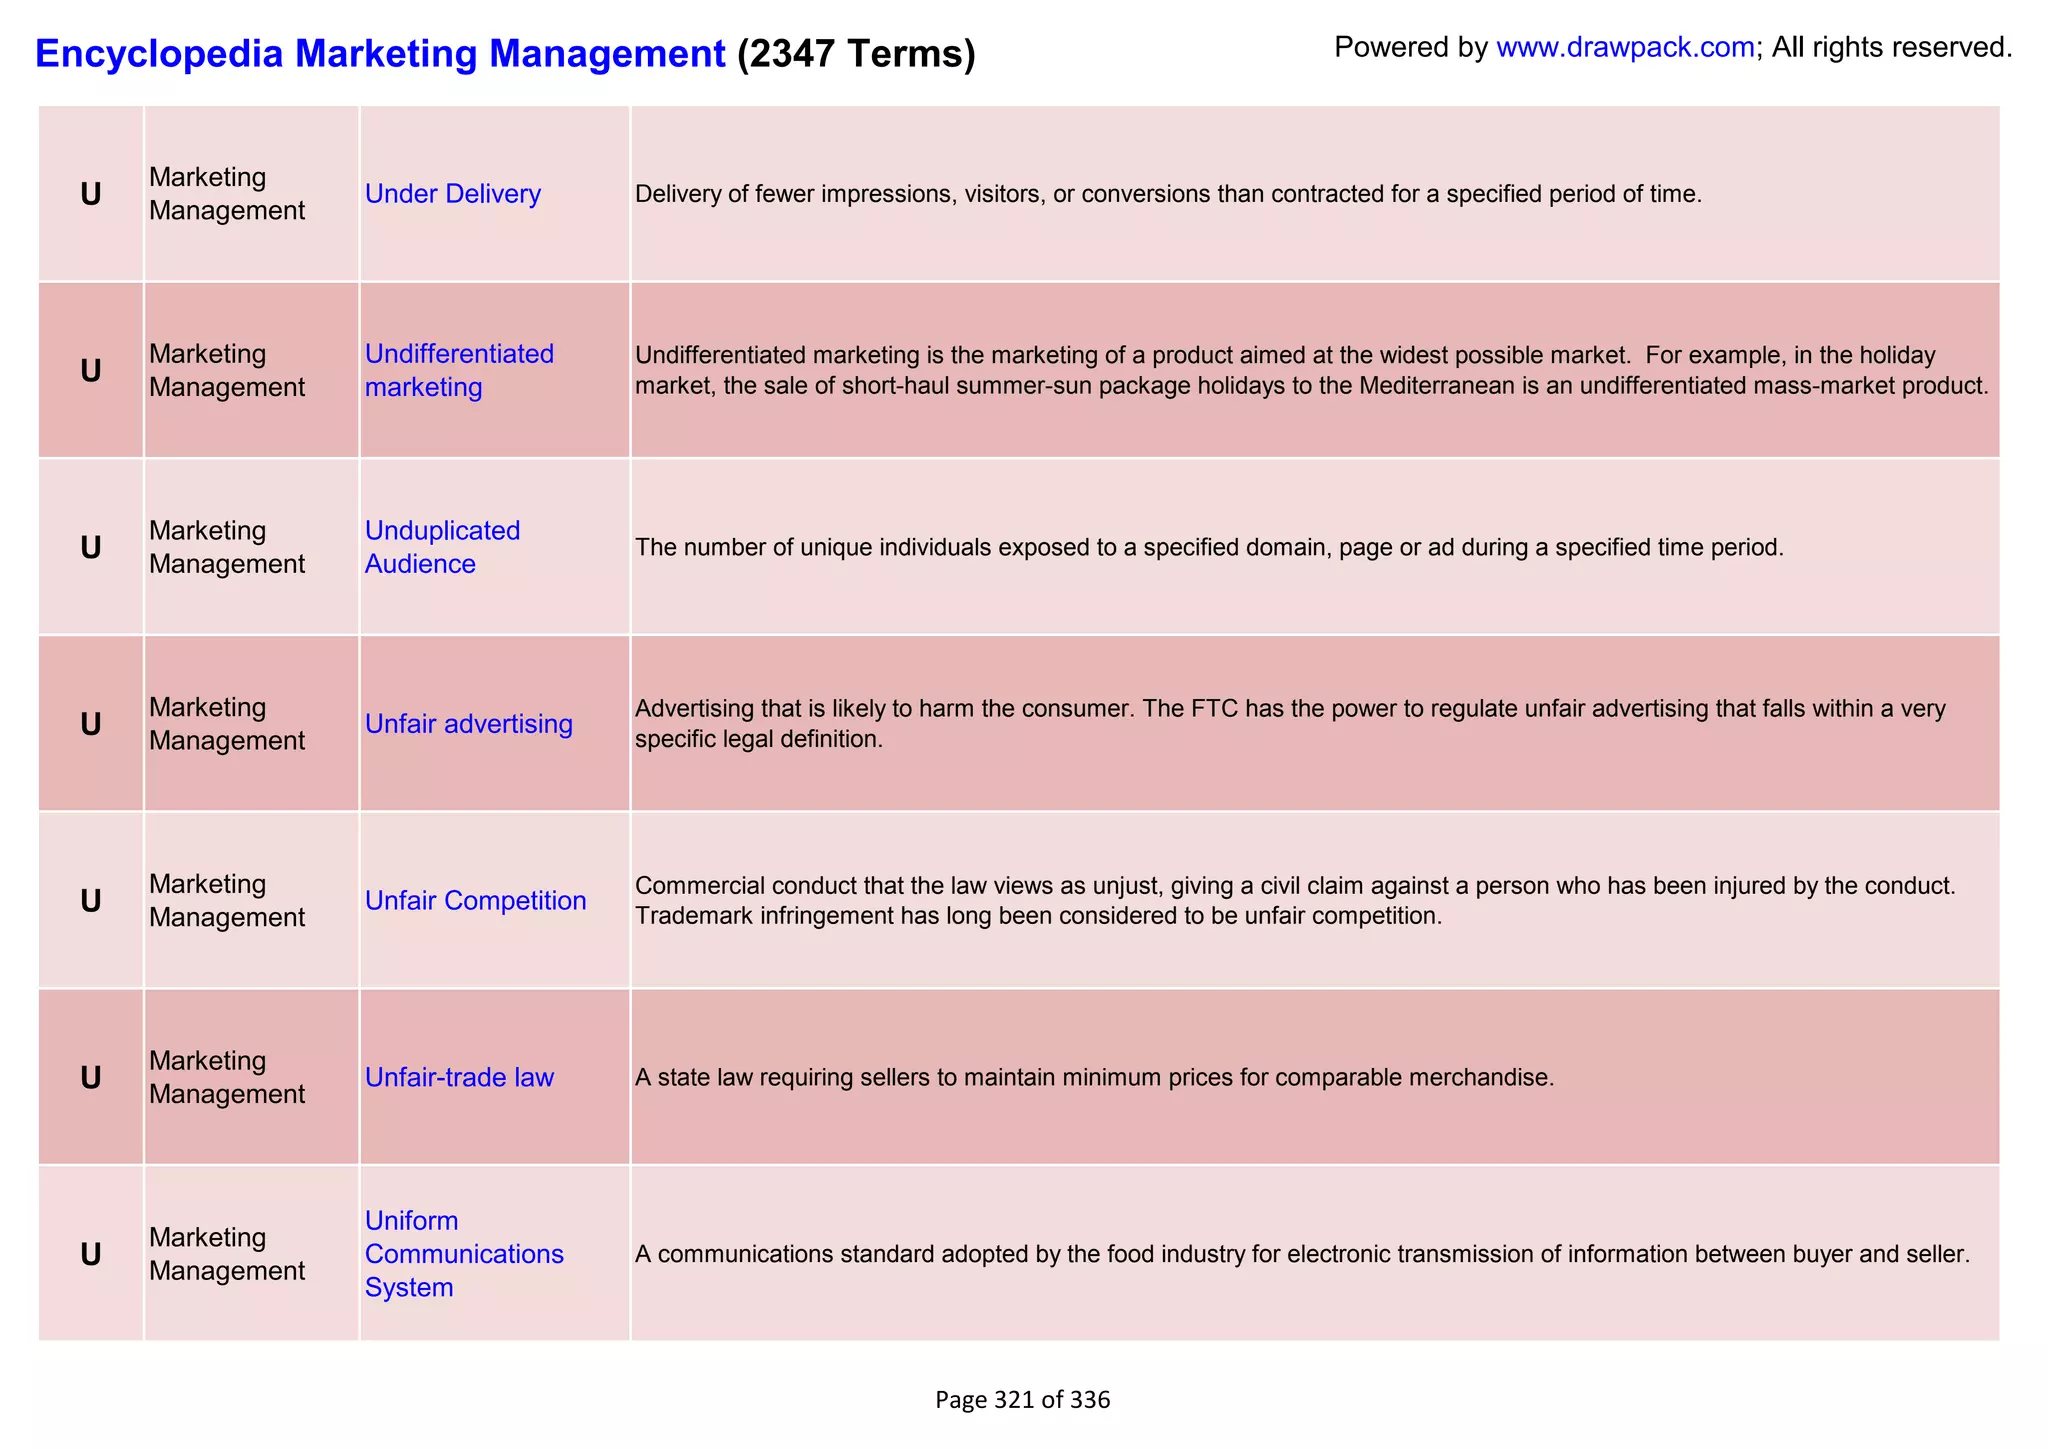This screenshot has height=1449, width=2048.
Task: Click Marketing Management in Uniform Communications row
Action: coord(227,1254)
